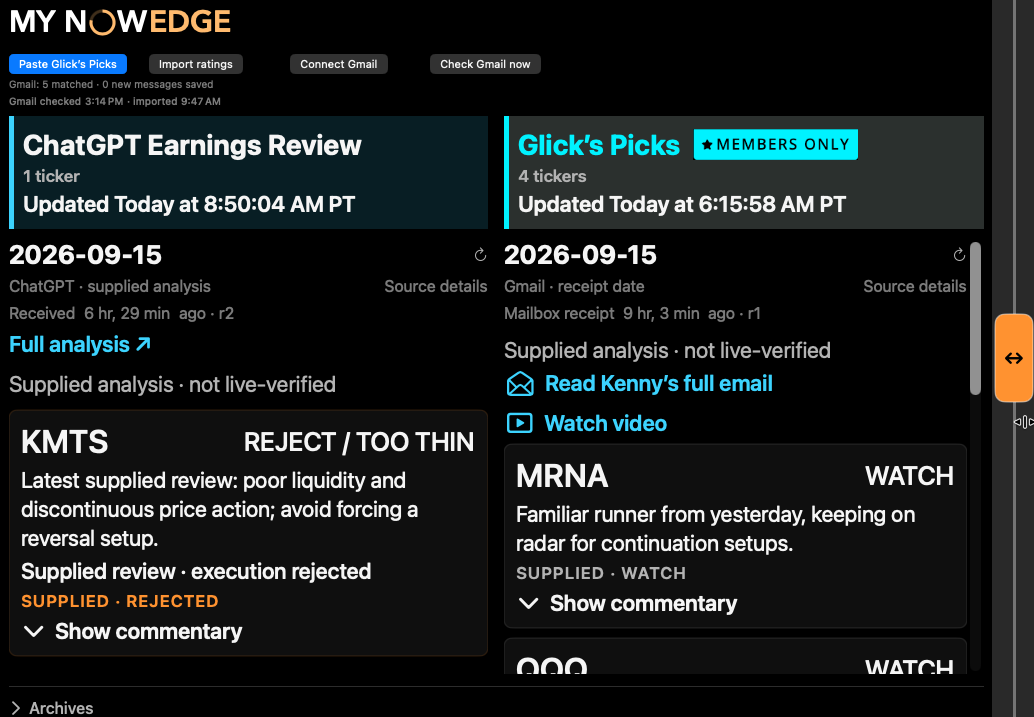Viewport: 1034px width, 717px height.
Task: Click 'Supplied review · execution rejected' text
Action: tap(196, 571)
